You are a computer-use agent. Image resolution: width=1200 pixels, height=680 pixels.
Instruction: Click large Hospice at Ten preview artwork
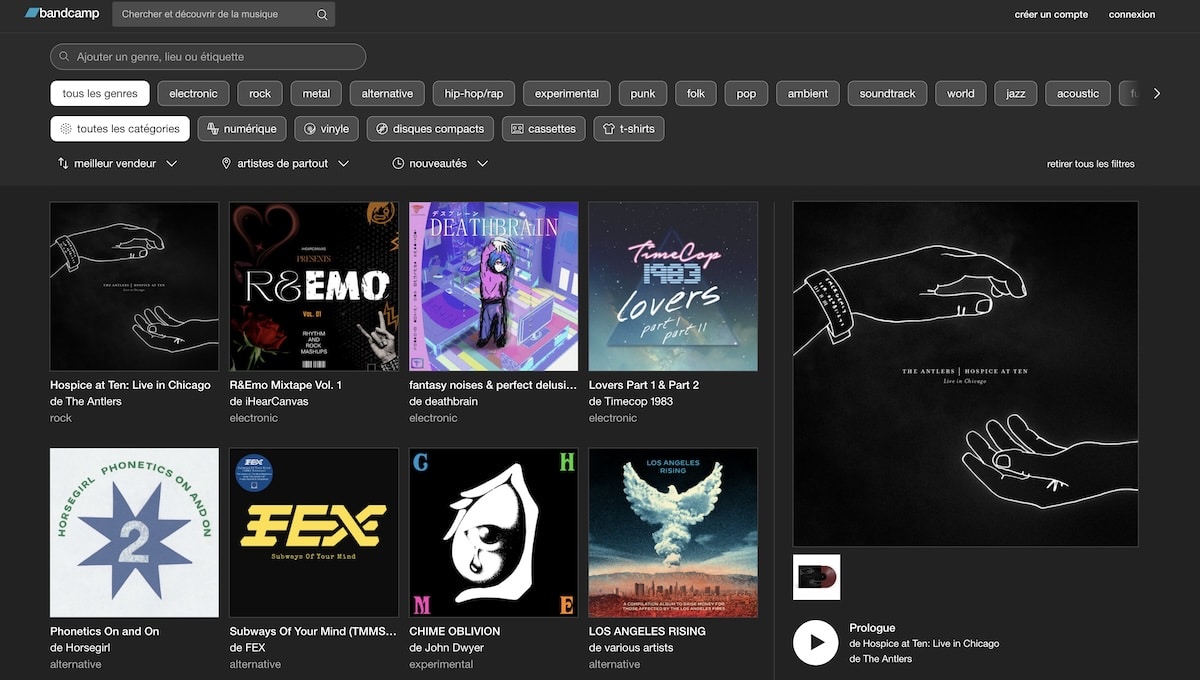(965, 374)
